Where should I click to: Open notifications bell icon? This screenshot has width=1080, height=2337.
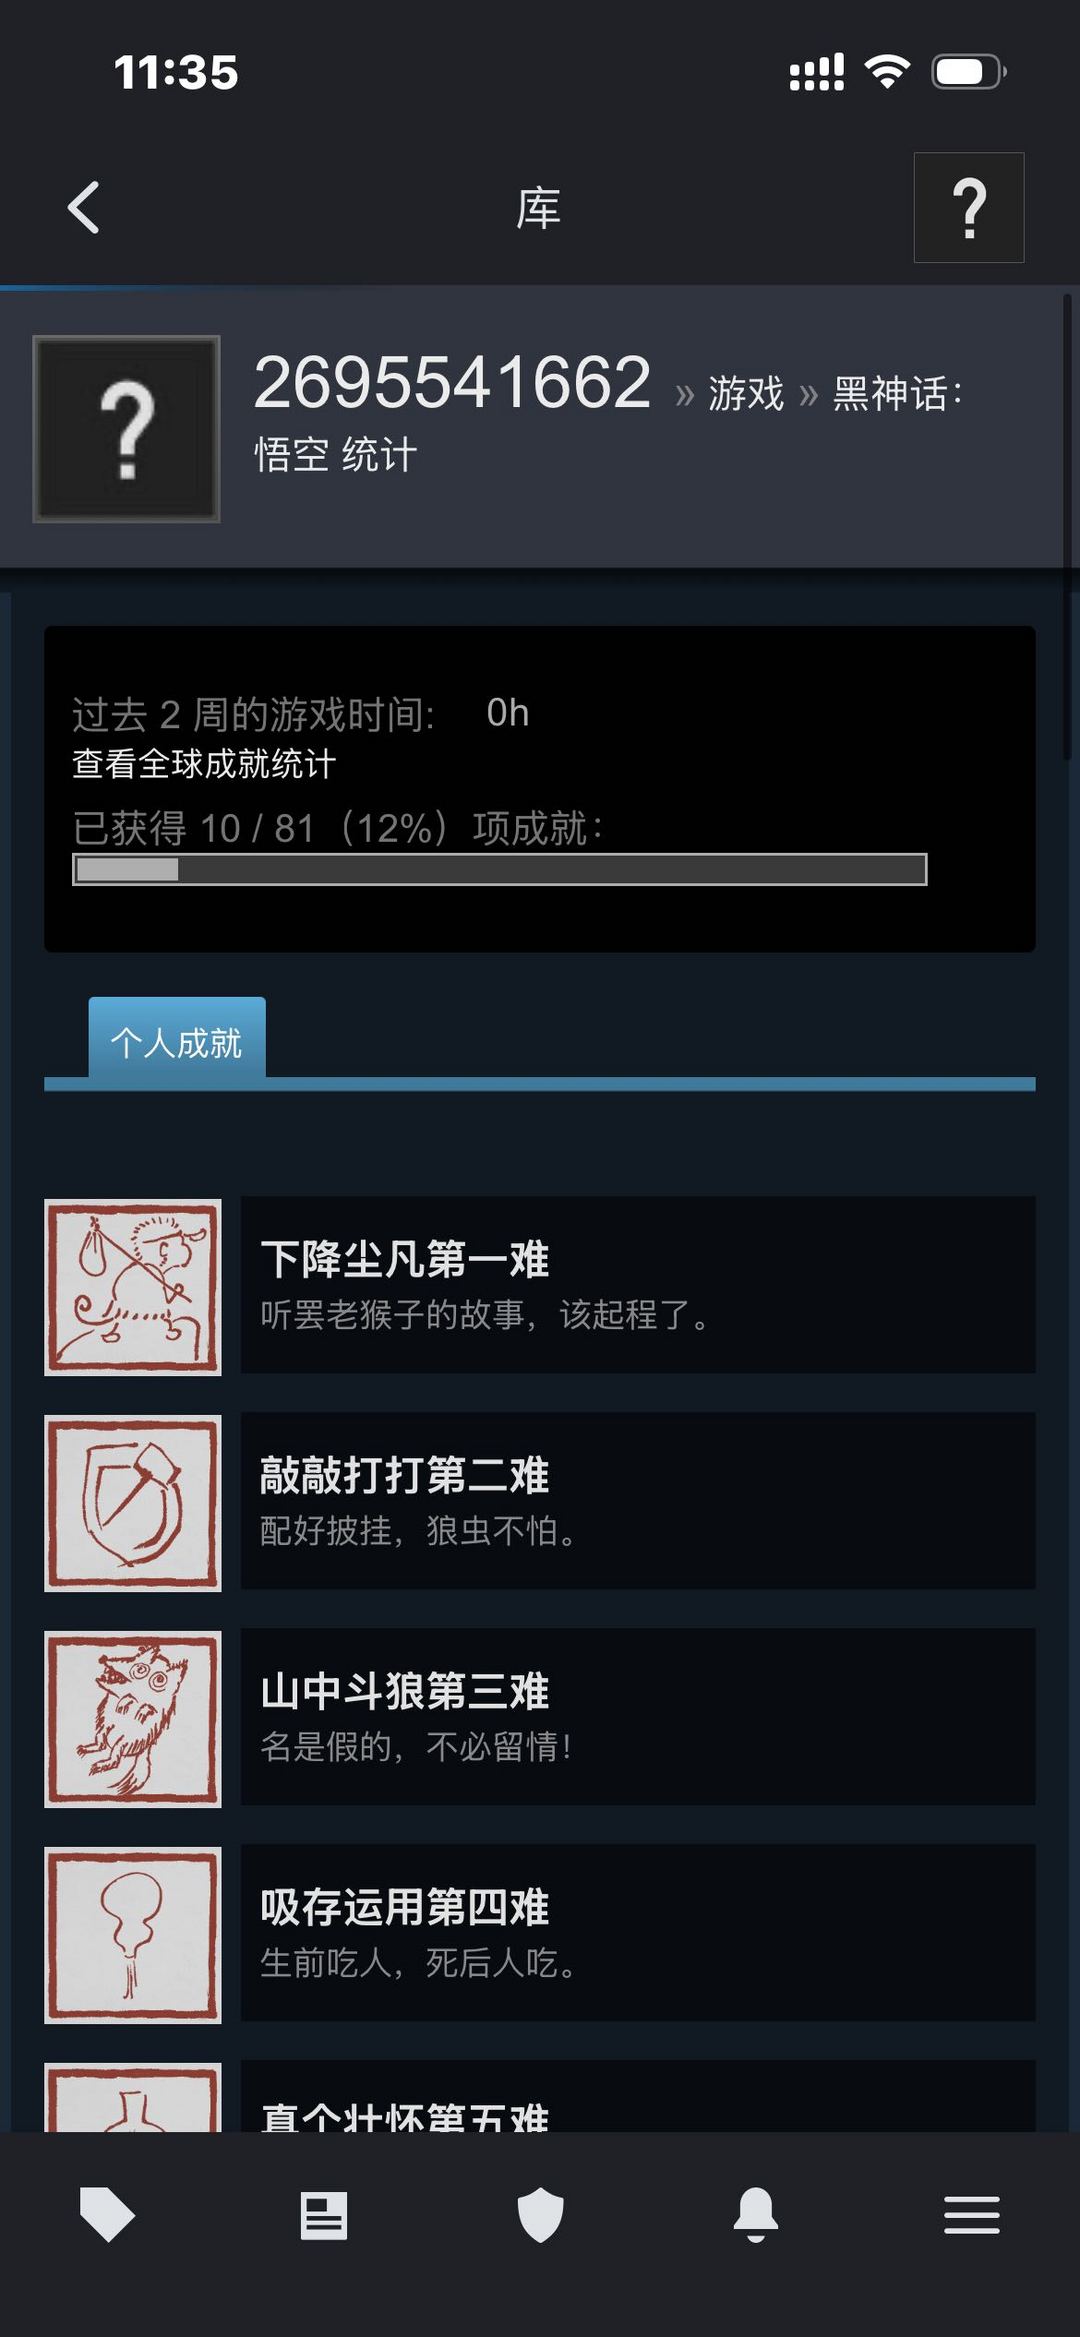coord(756,2215)
